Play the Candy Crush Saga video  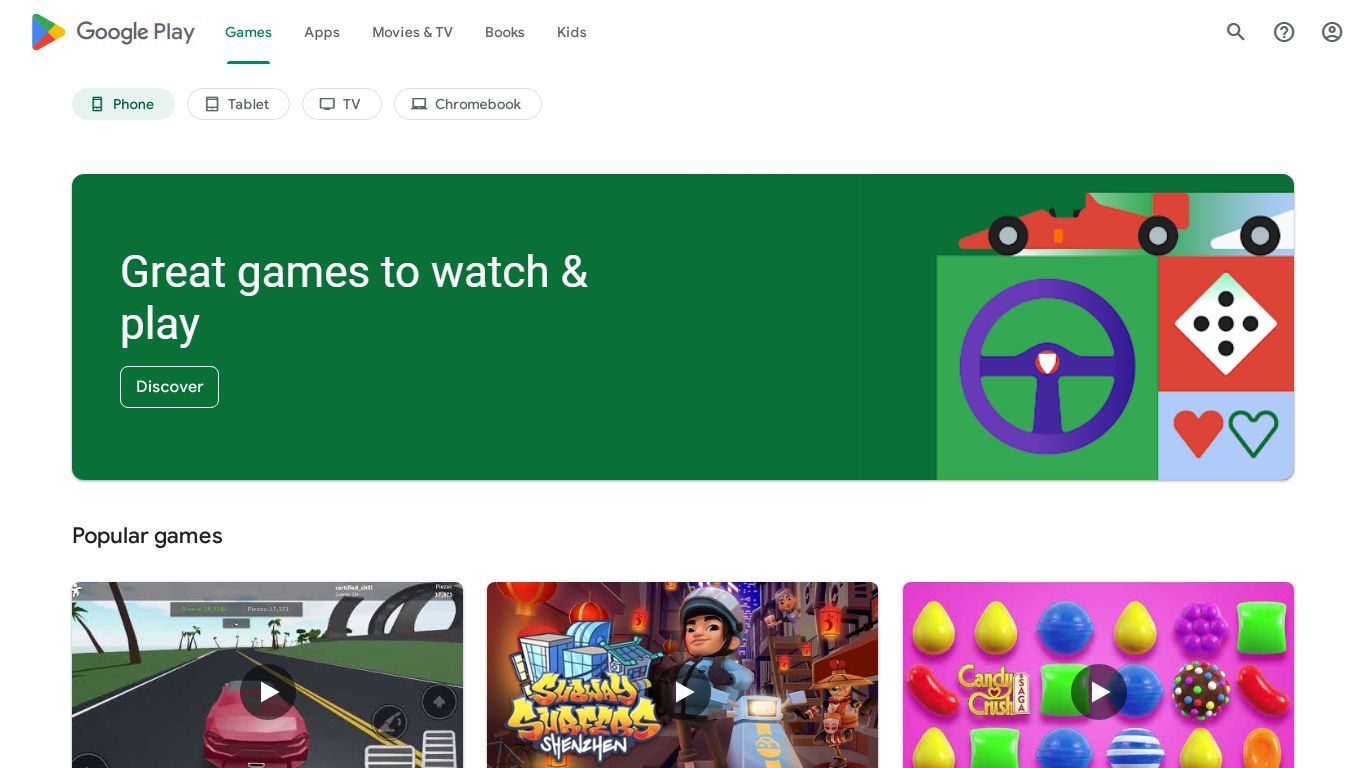coord(1099,692)
